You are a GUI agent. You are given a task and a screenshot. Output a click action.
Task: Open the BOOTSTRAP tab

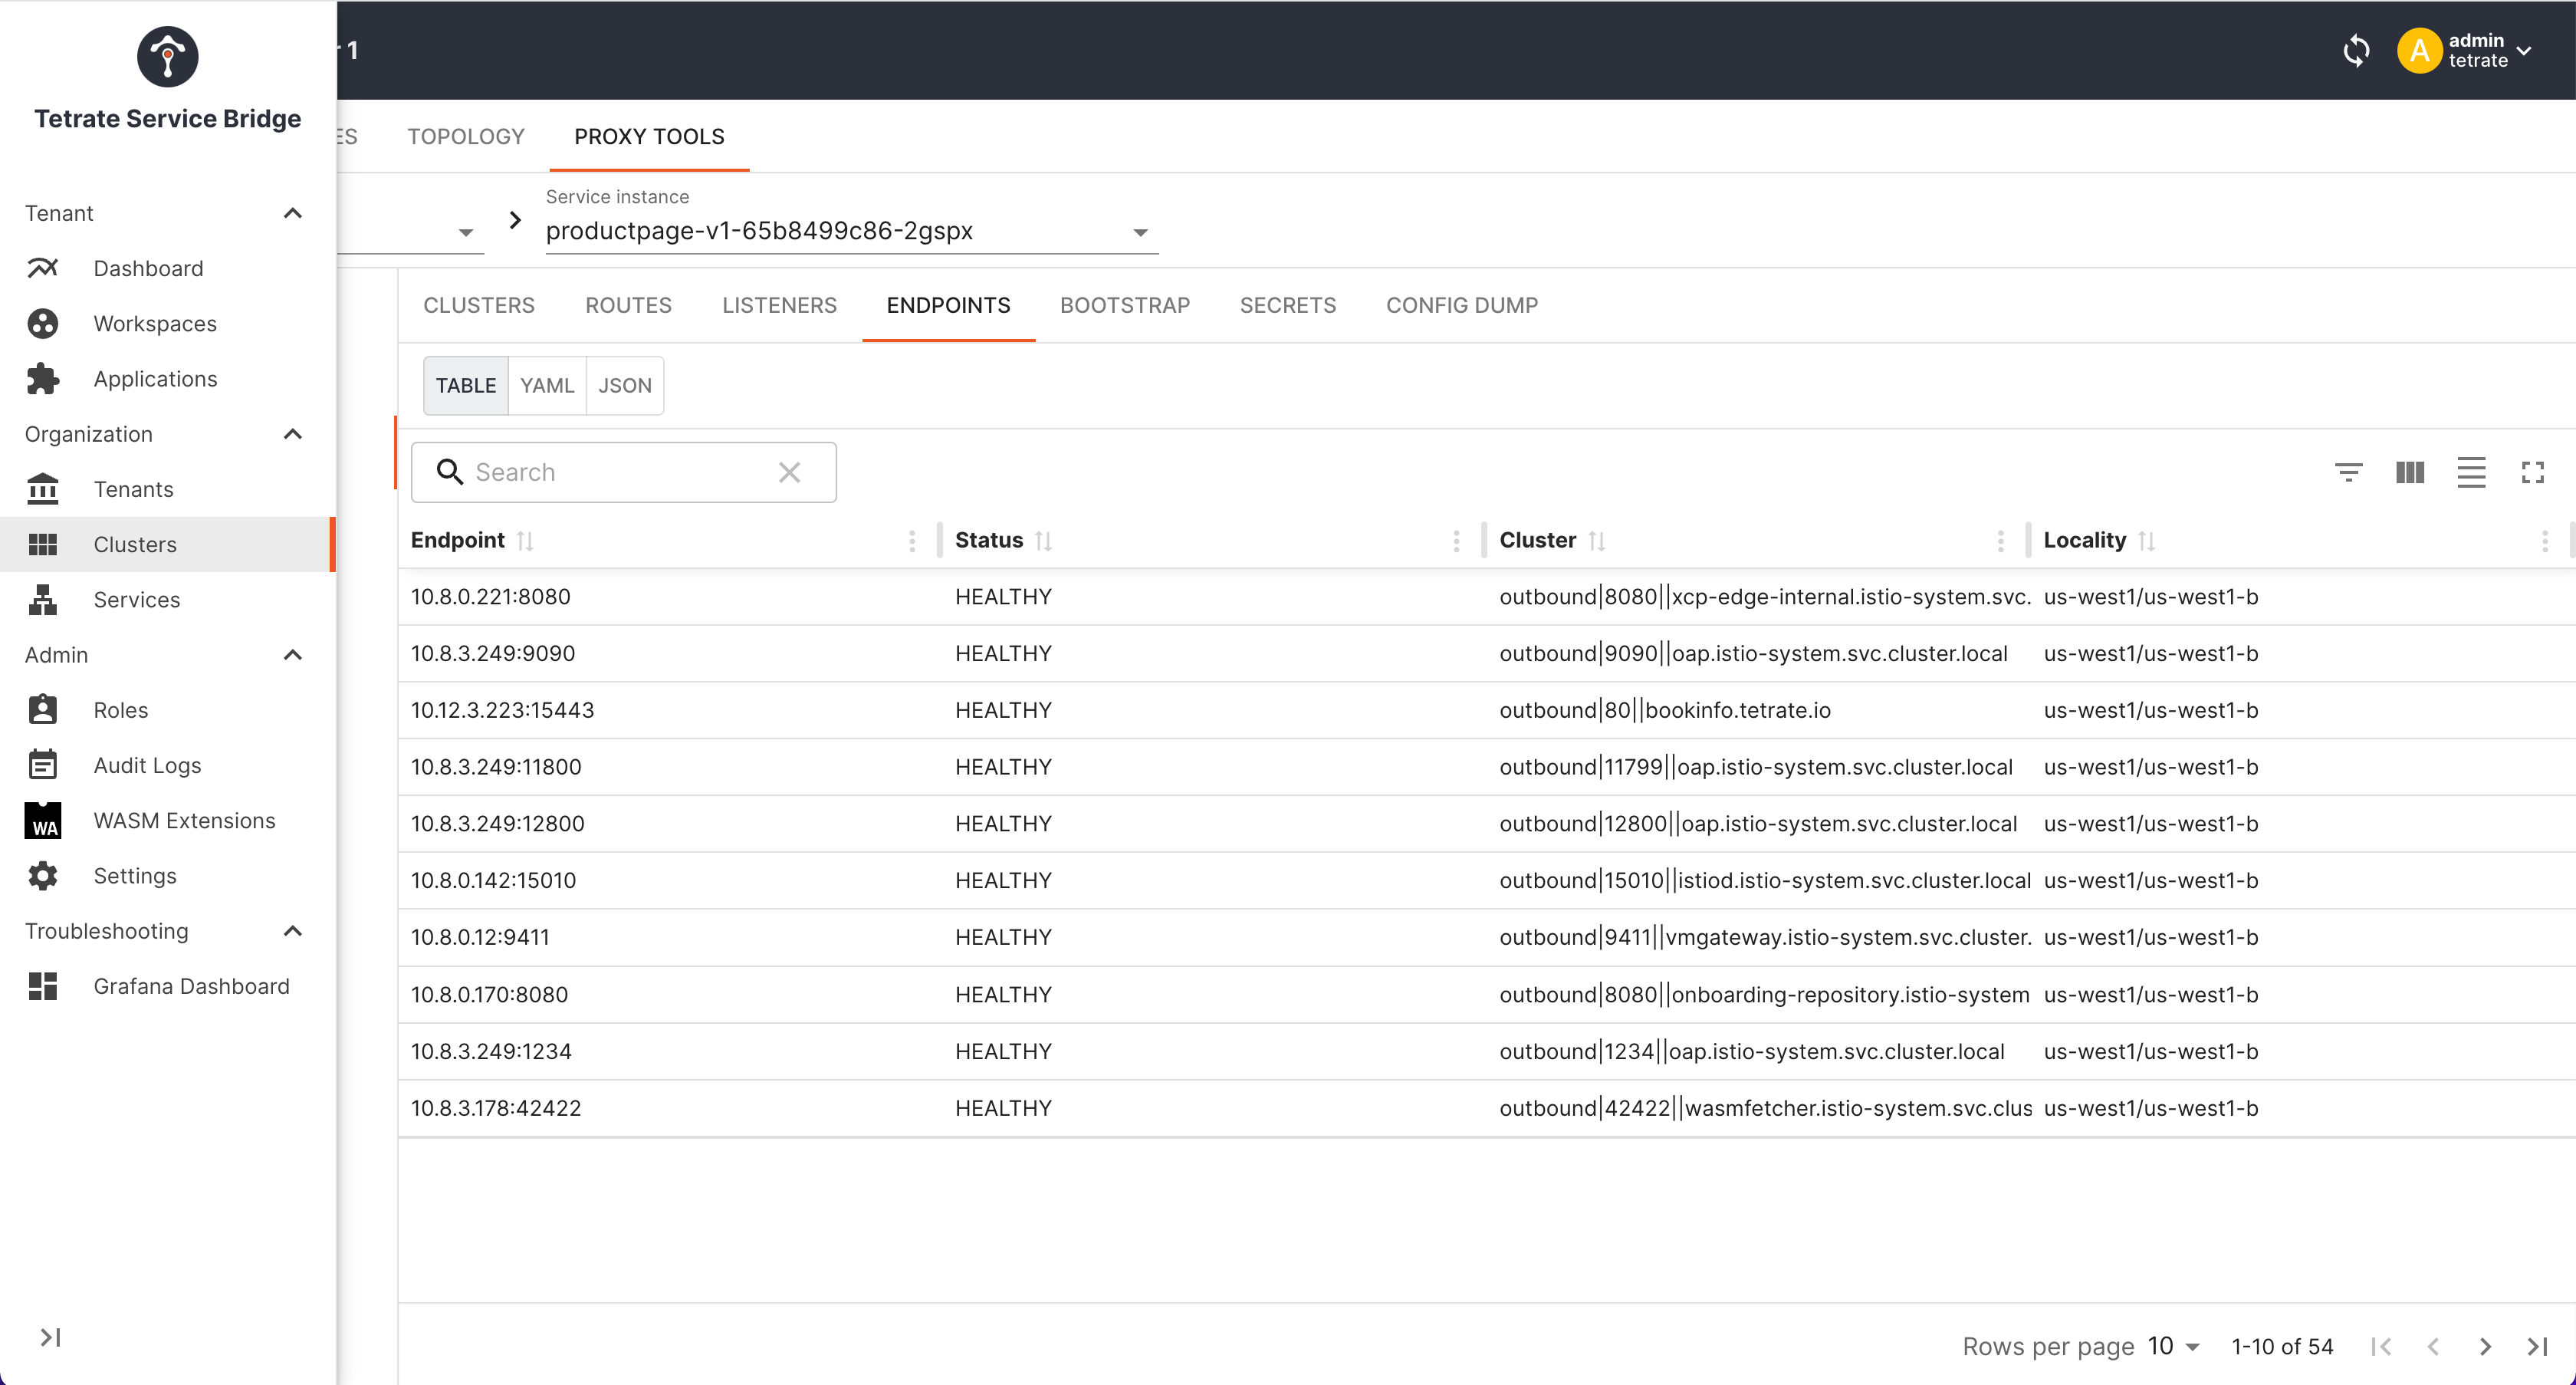coord(1125,305)
